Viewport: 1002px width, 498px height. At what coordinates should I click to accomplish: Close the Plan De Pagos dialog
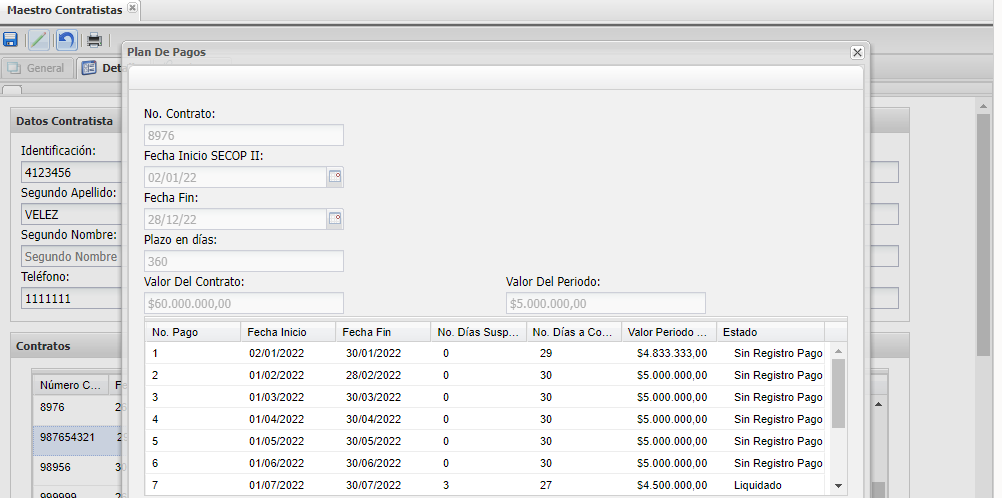(x=857, y=52)
